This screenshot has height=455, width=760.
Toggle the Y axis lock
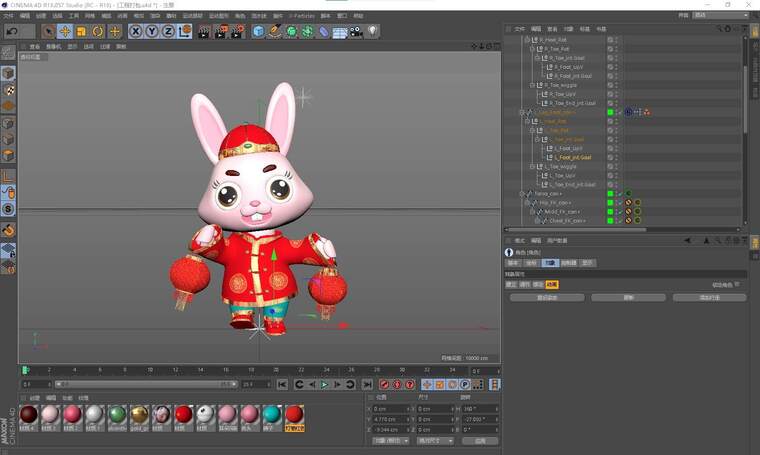coord(152,31)
